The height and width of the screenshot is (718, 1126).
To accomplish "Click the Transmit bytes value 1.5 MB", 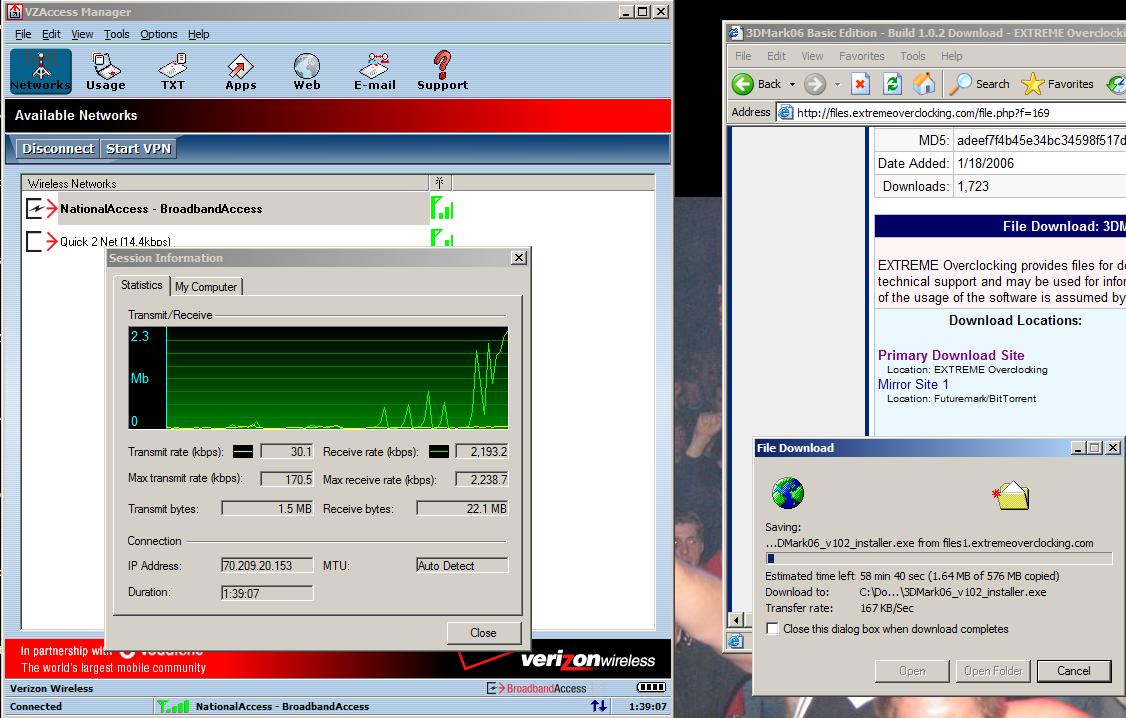I will pos(267,508).
